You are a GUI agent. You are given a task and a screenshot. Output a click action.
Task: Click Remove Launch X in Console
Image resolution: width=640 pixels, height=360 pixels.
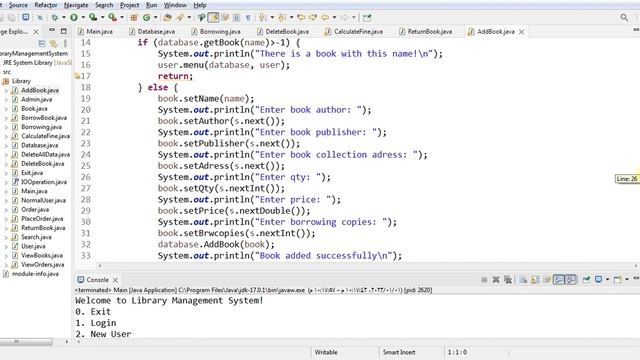(x=496, y=280)
